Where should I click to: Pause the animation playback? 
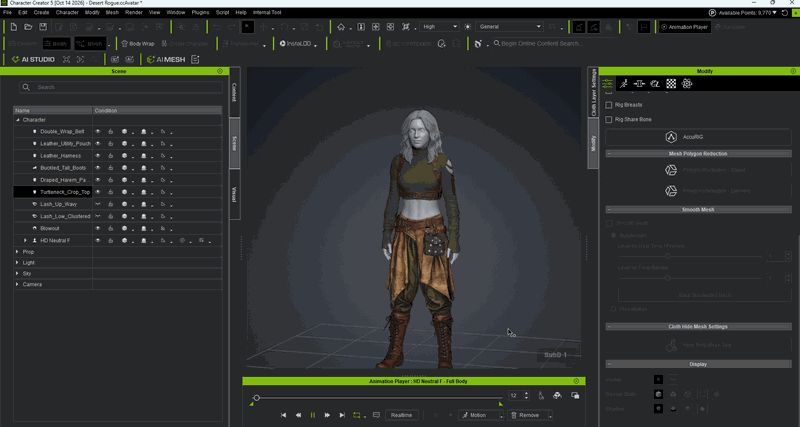pos(313,415)
